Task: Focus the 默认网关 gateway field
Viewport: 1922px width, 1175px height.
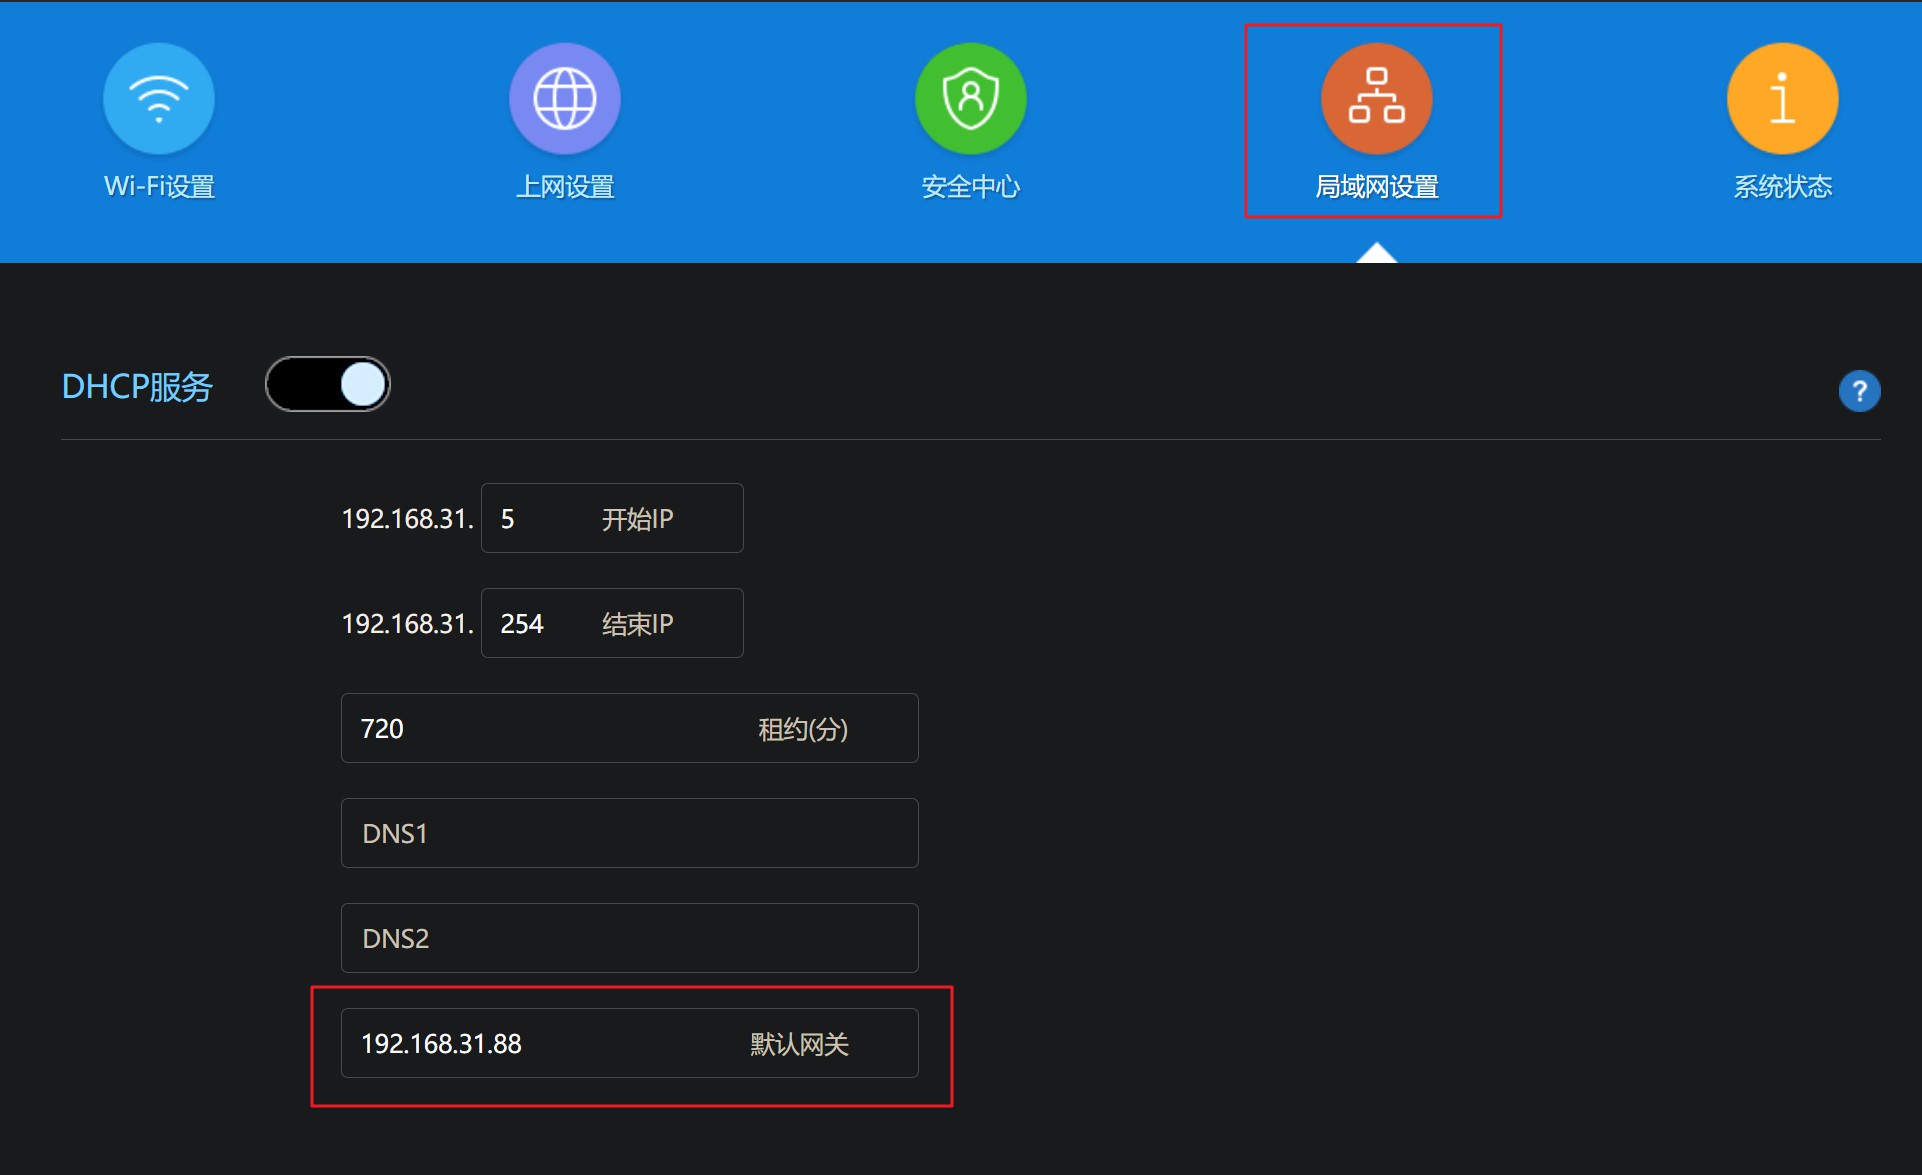Action: coord(630,1043)
